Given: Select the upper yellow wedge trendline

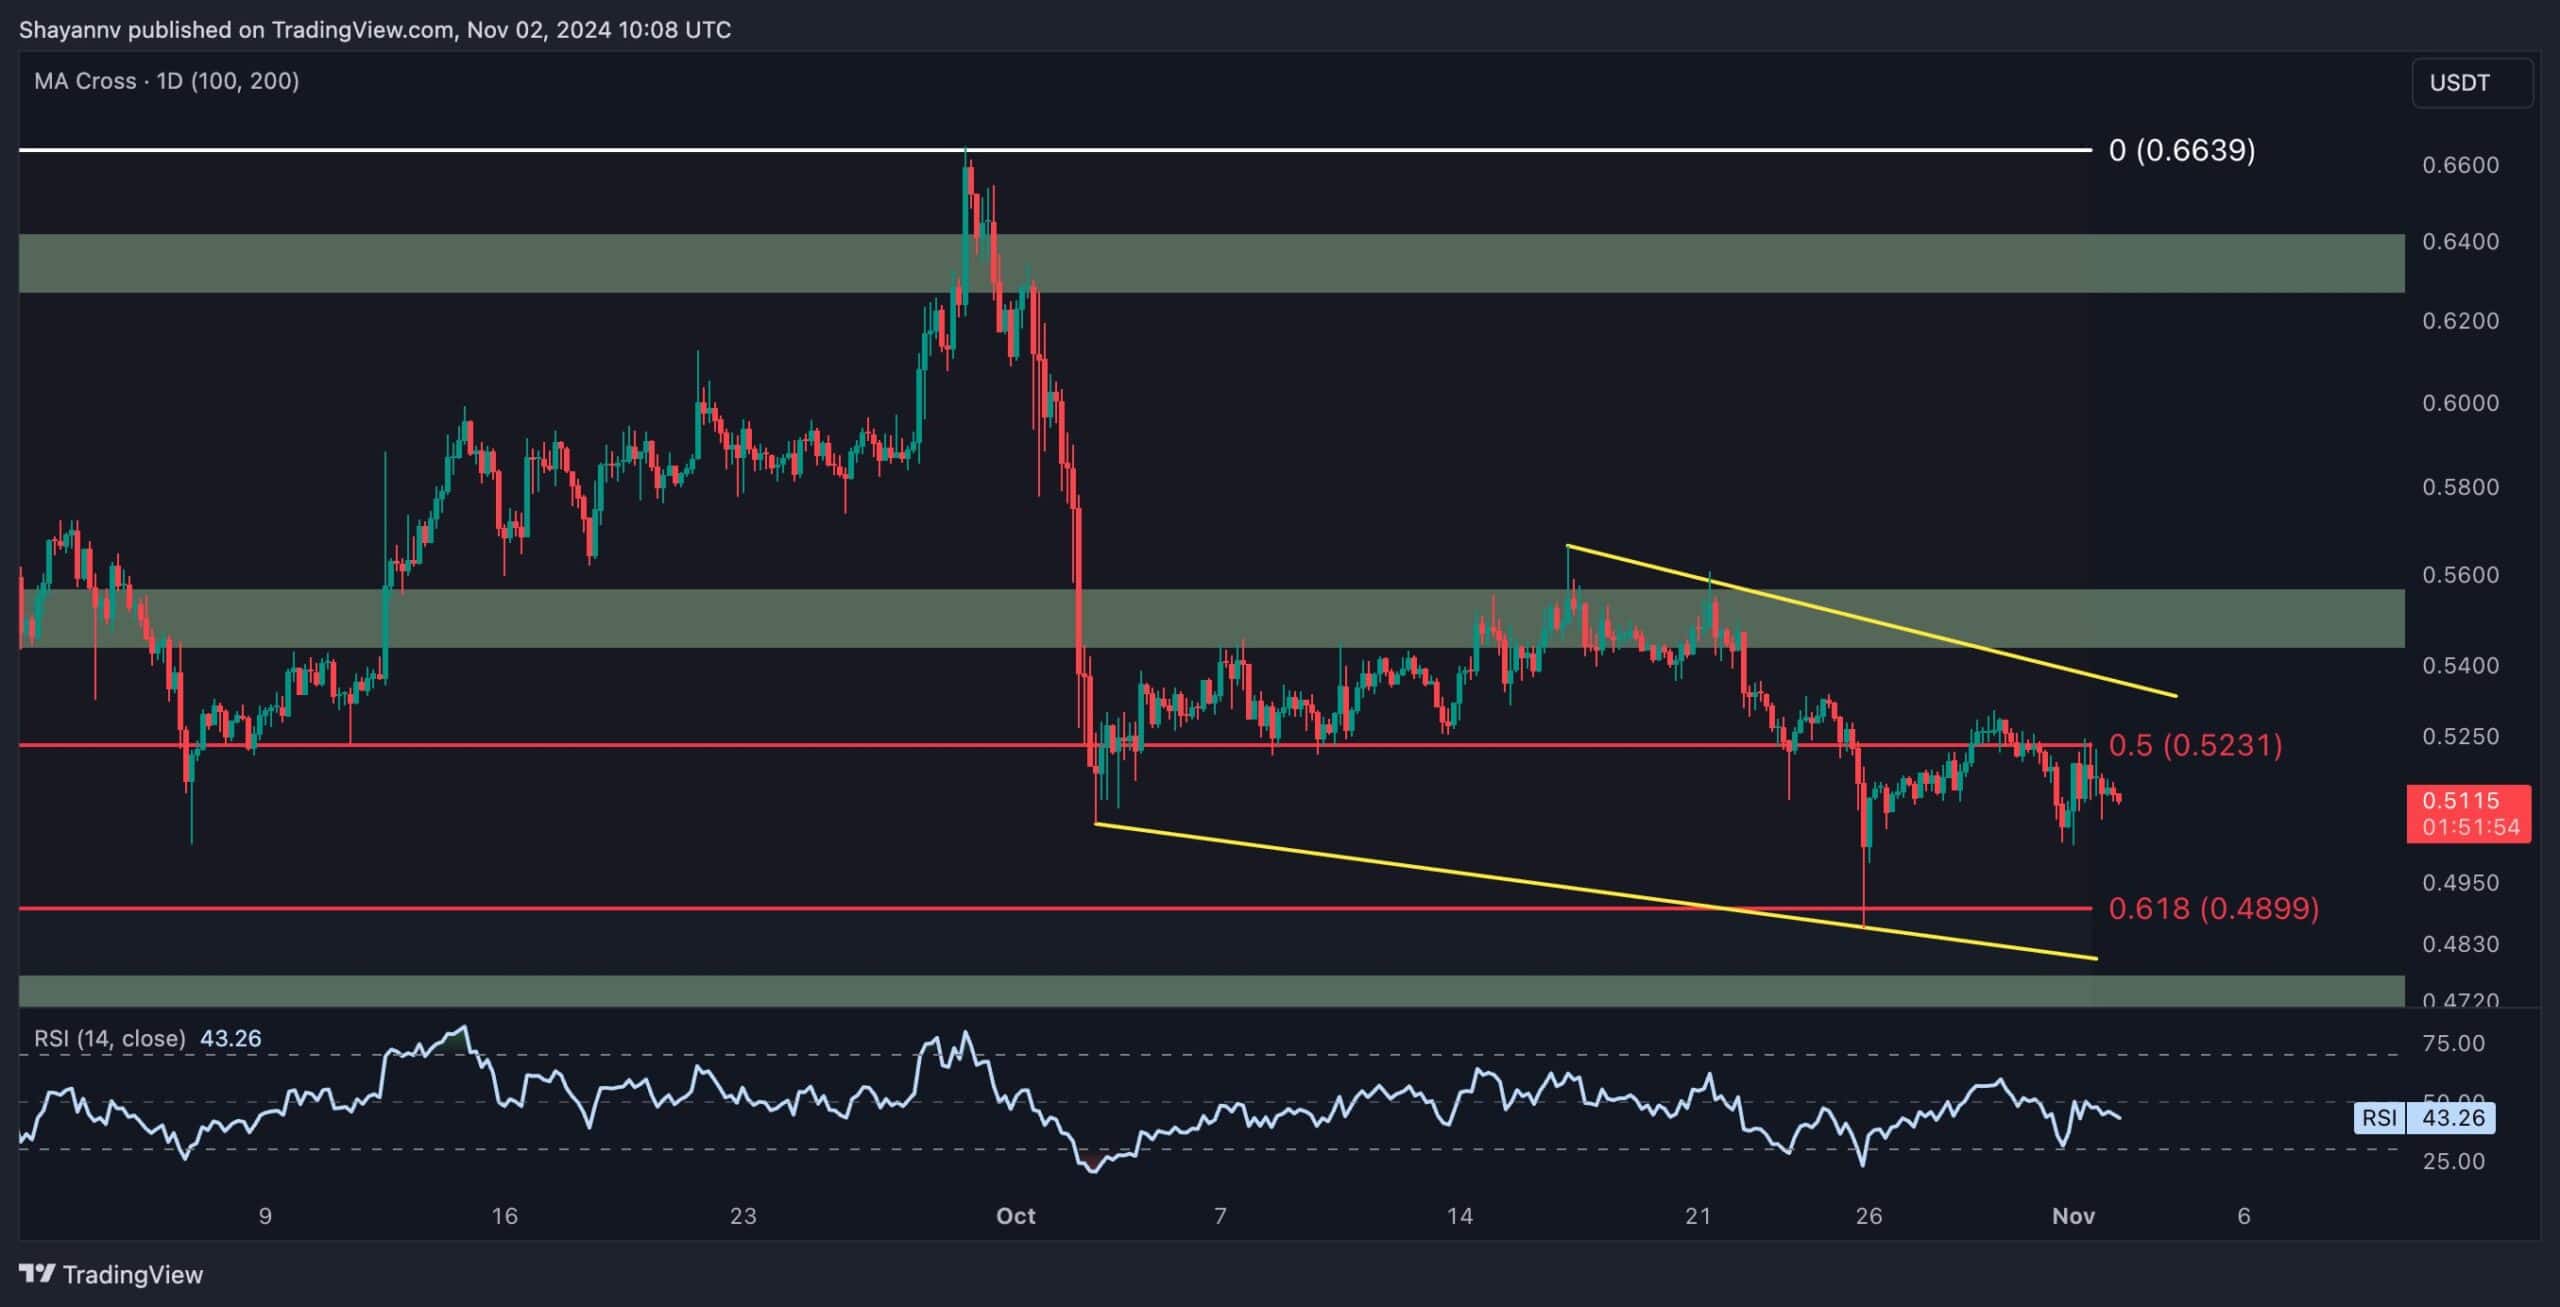Looking at the screenshot, I should click(1872, 621).
